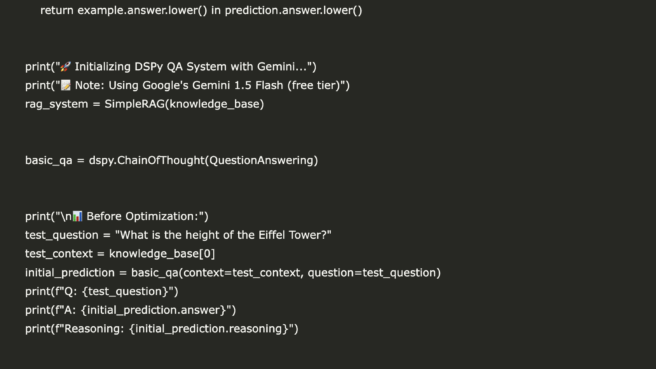The image size is (656, 369).
Task: Click the return statement line
Action: tap(201, 10)
